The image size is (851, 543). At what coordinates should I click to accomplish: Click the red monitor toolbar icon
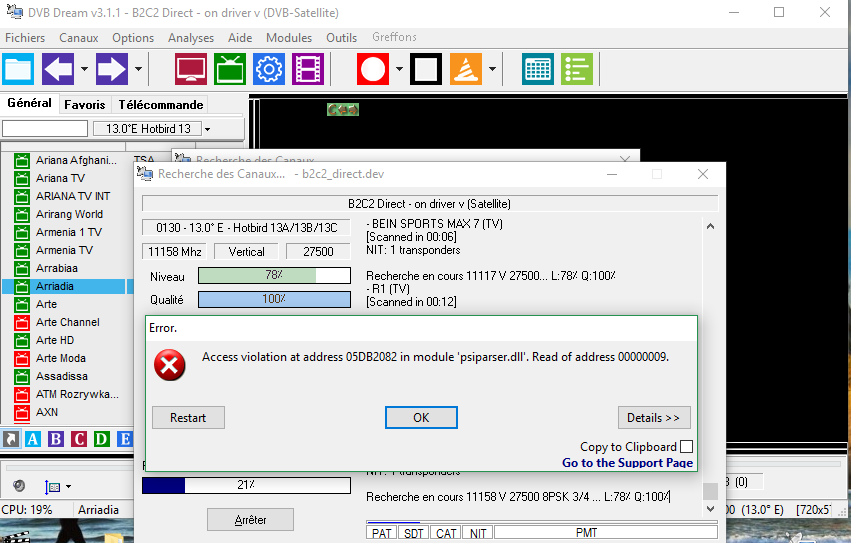(x=190, y=69)
